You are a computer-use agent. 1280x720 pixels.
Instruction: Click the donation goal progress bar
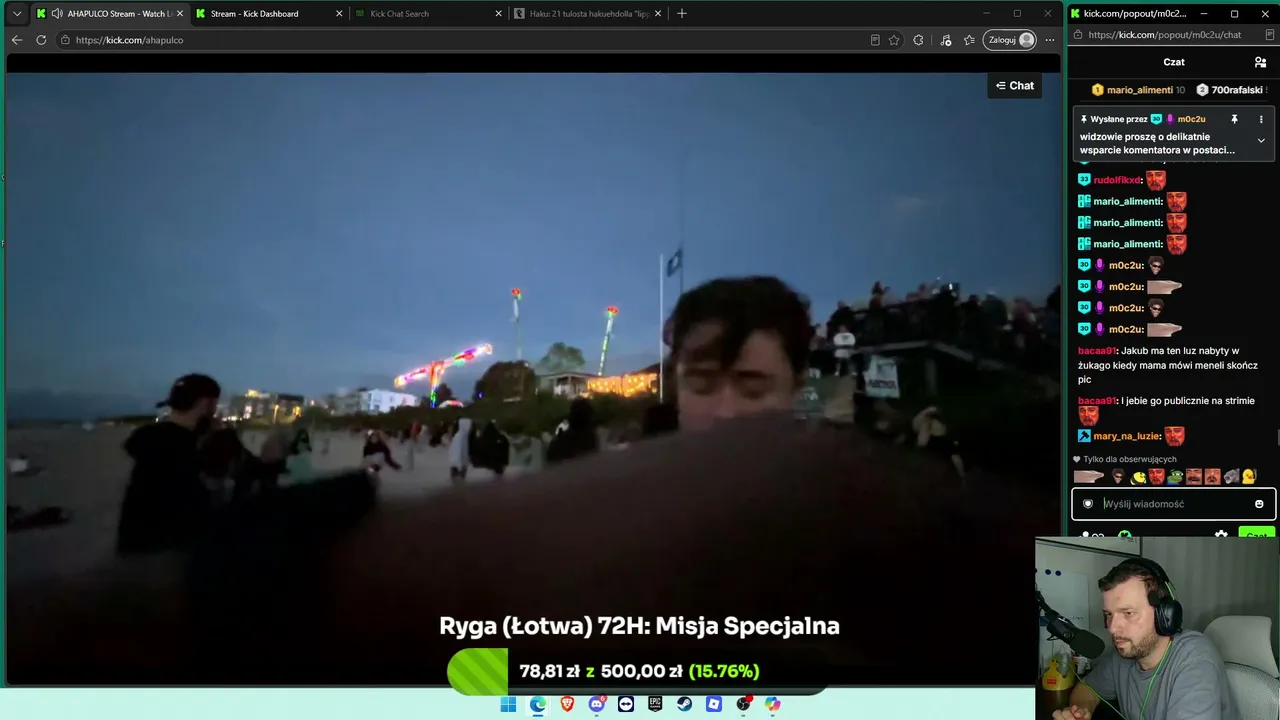638,671
